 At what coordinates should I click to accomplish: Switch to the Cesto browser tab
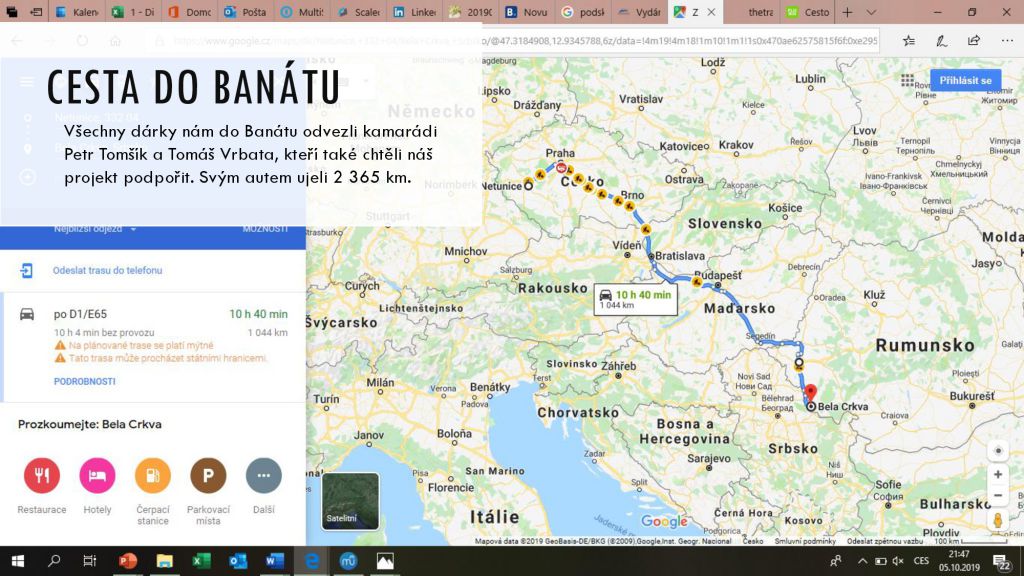coord(808,12)
